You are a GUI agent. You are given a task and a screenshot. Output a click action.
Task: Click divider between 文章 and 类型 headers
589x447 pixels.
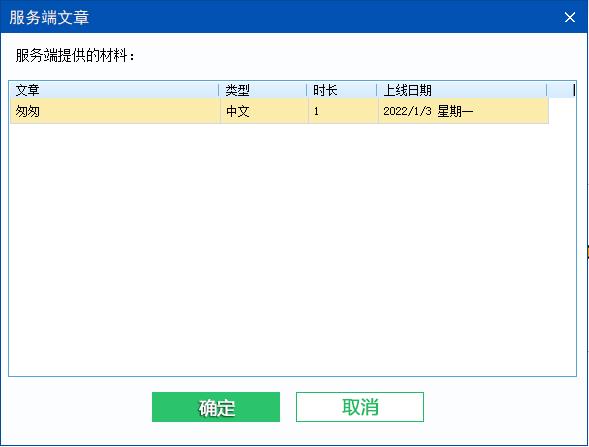[x=219, y=90]
